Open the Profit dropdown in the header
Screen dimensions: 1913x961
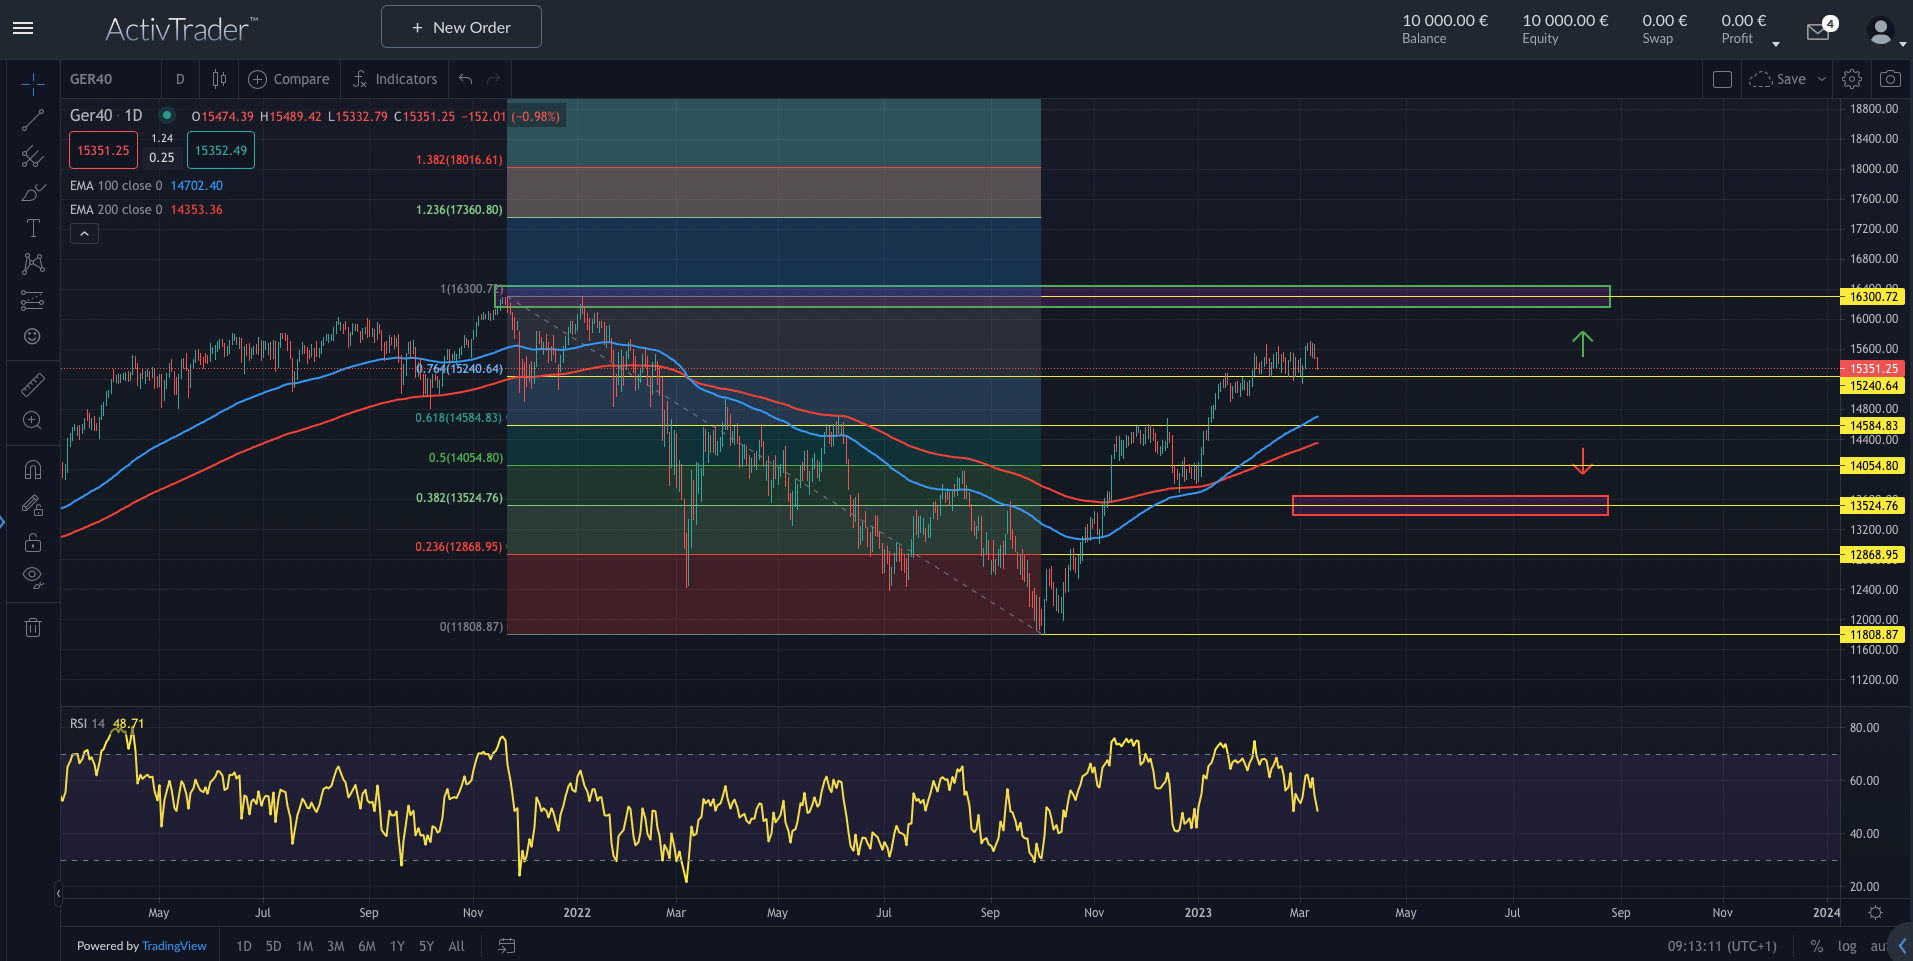point(1776,43)
